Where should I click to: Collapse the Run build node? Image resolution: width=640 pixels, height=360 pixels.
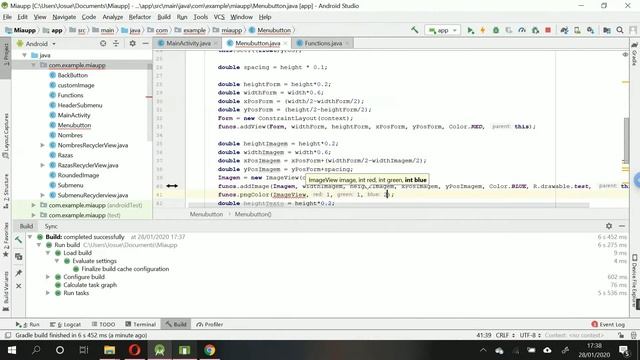pos(39,245)
